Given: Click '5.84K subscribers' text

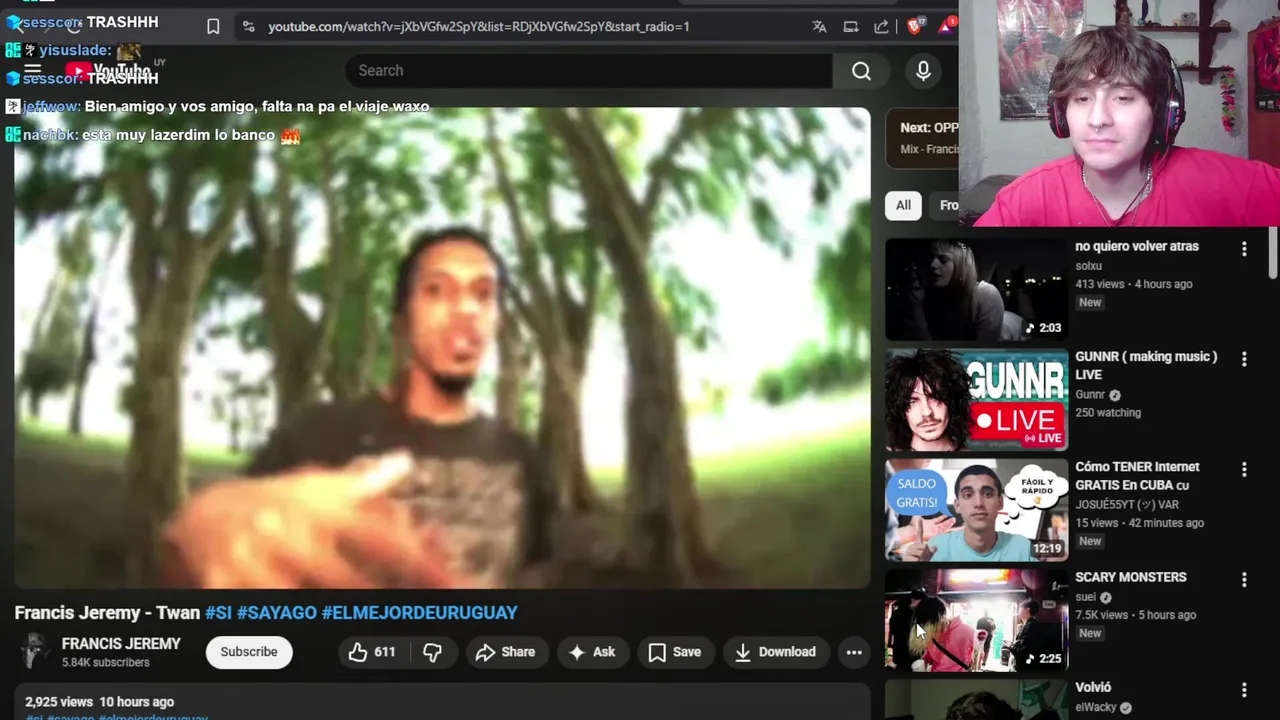Looking at the screenshot, I should click(x=106, y=663).
